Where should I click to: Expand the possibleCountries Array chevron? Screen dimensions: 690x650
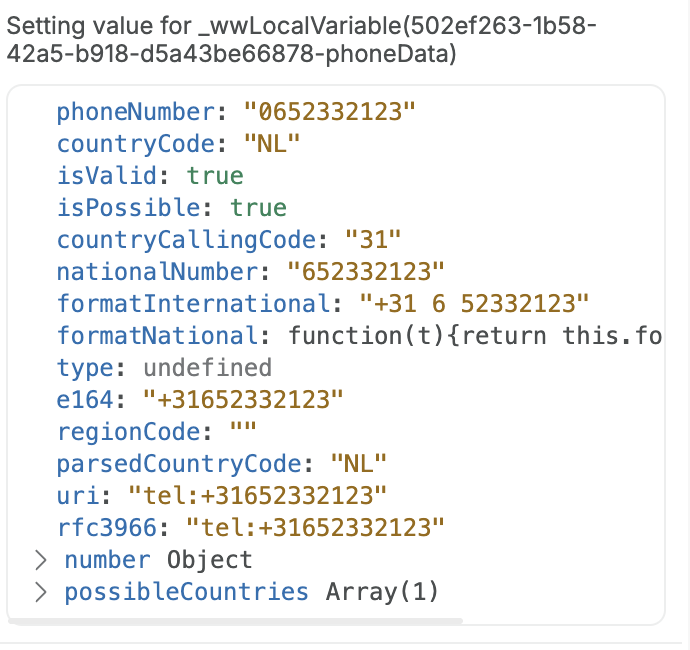41,592
